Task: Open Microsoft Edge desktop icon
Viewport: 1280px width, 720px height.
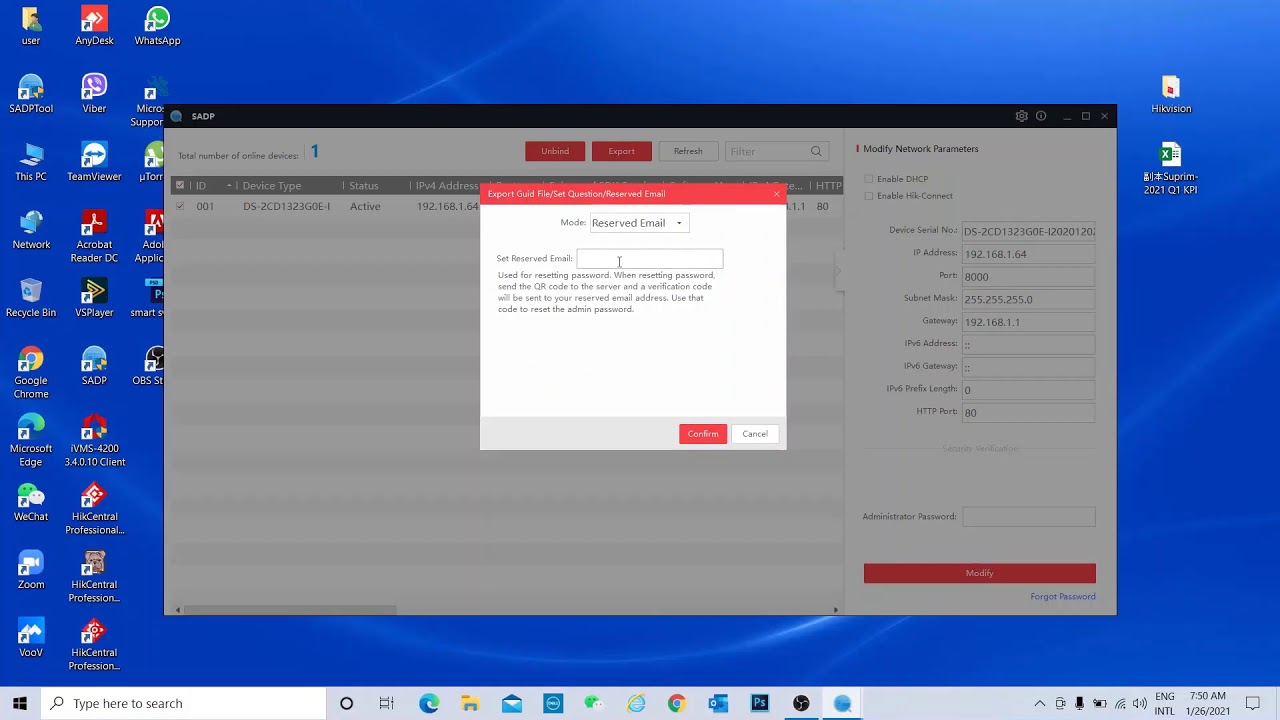Action: [31, 440]
